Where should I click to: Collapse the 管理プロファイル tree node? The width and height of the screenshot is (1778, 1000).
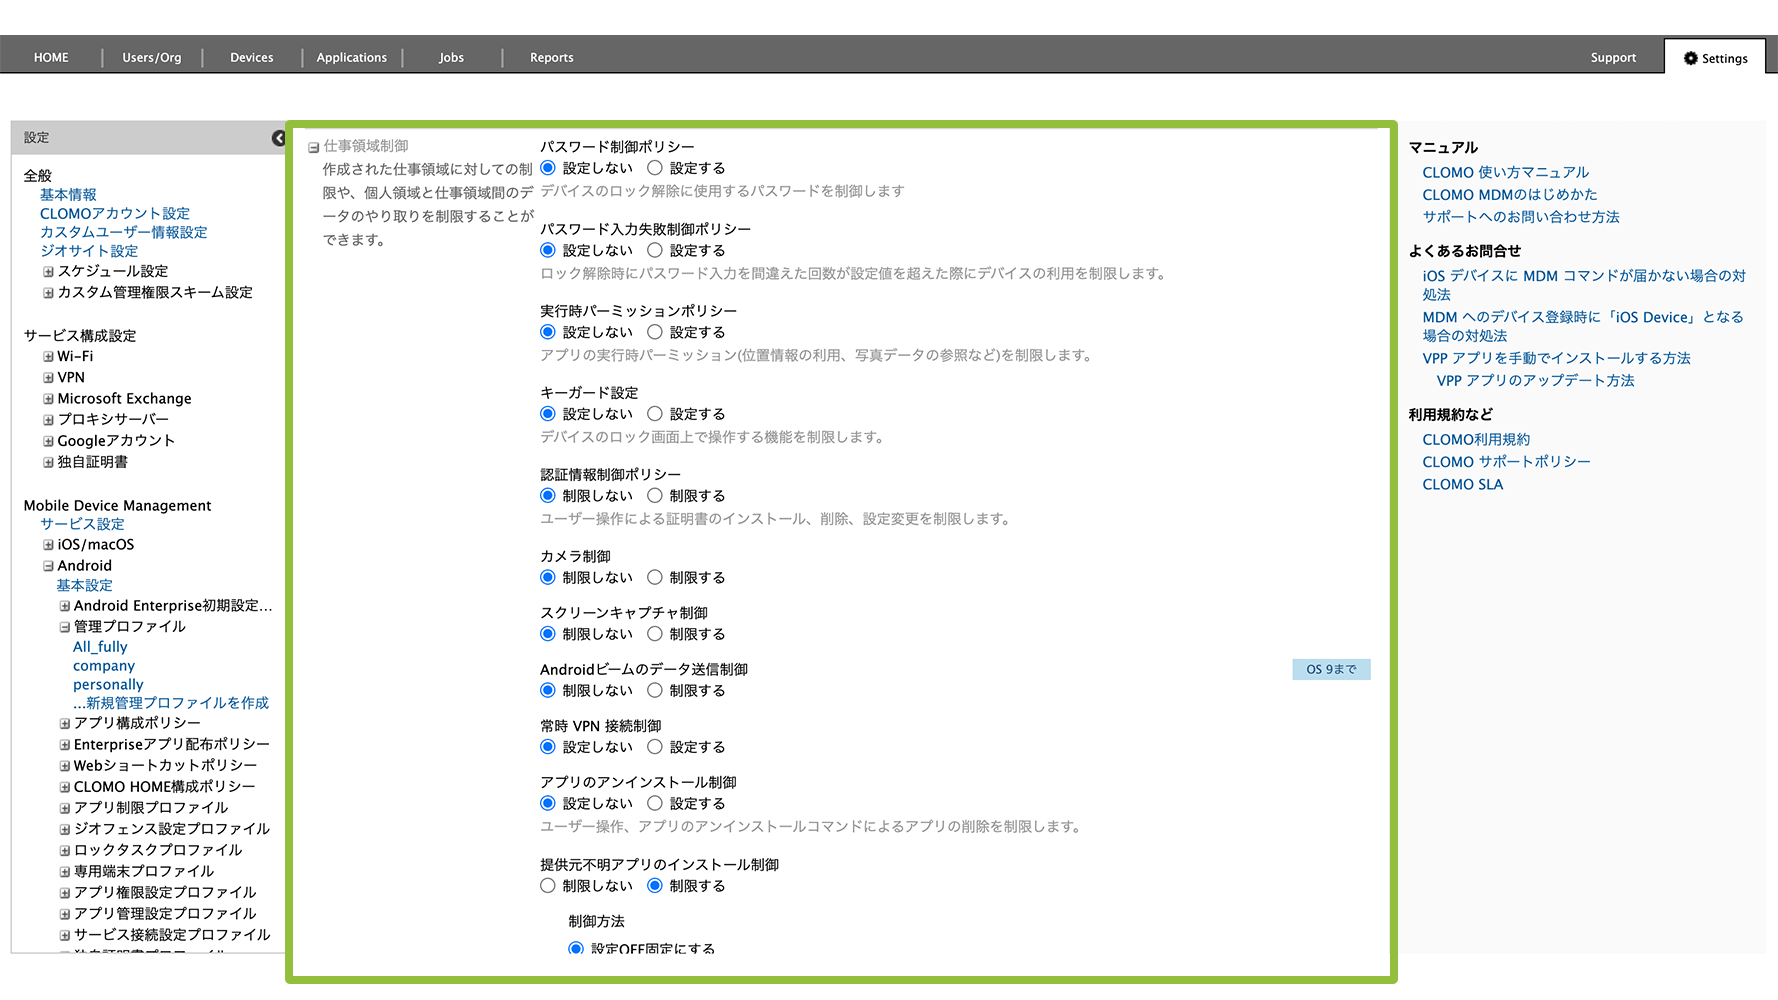(64, 627)
